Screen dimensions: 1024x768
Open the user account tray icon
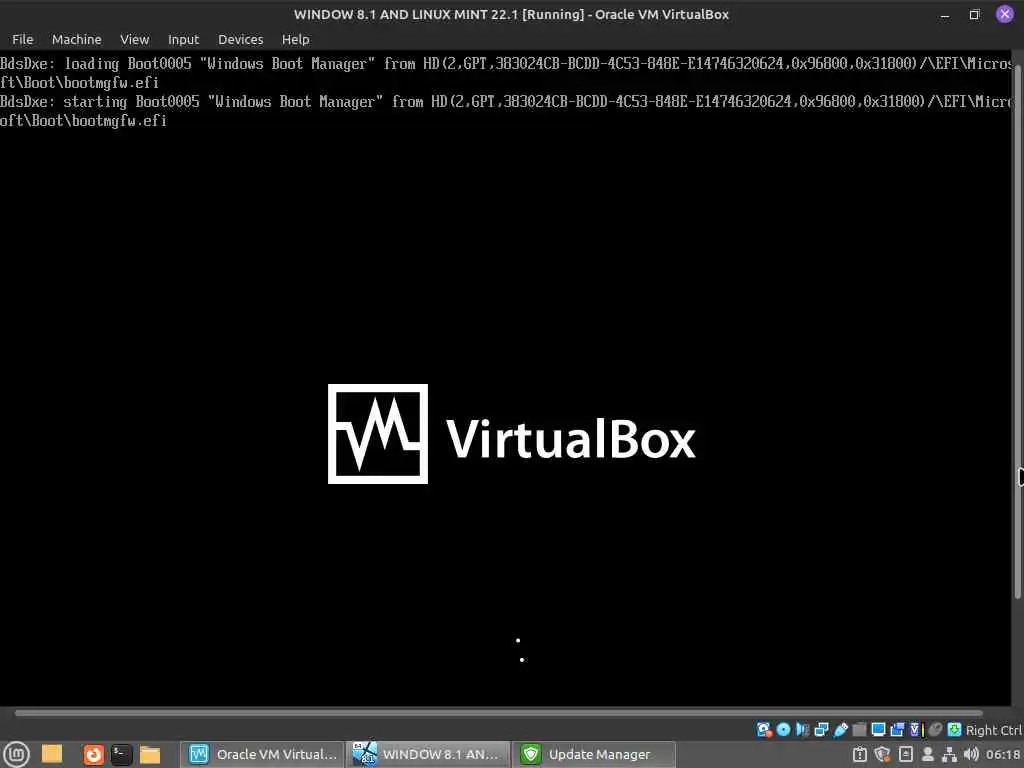coord(928,754)
